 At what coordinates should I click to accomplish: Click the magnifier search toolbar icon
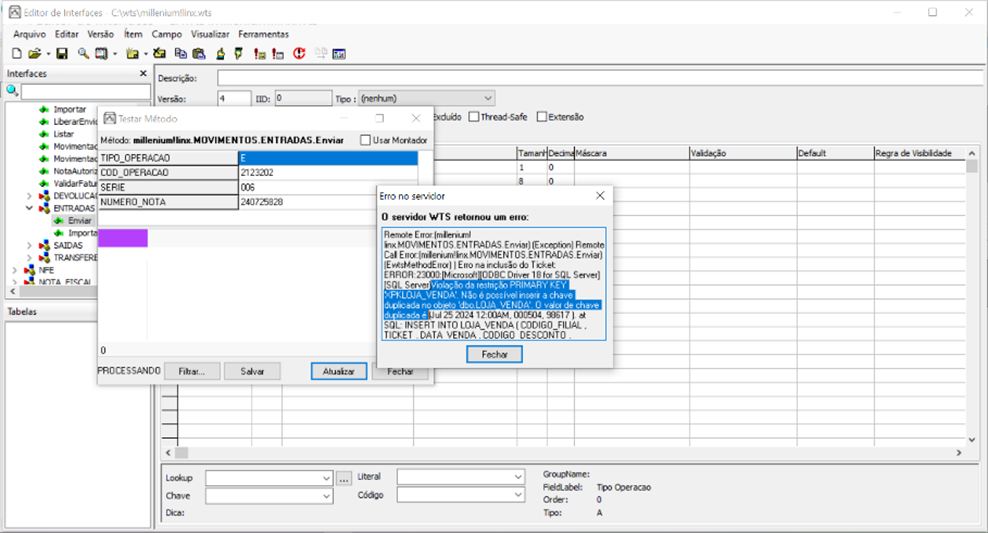(x=84, y=53)
